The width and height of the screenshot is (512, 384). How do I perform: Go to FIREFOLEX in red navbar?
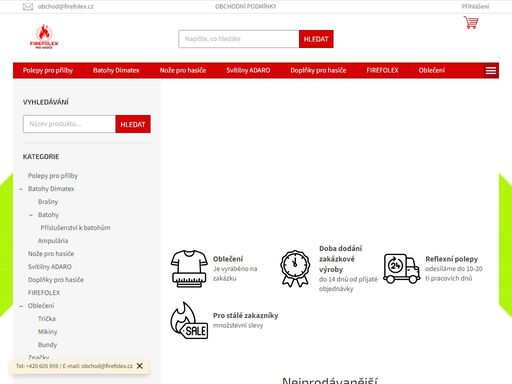point(382,70)
